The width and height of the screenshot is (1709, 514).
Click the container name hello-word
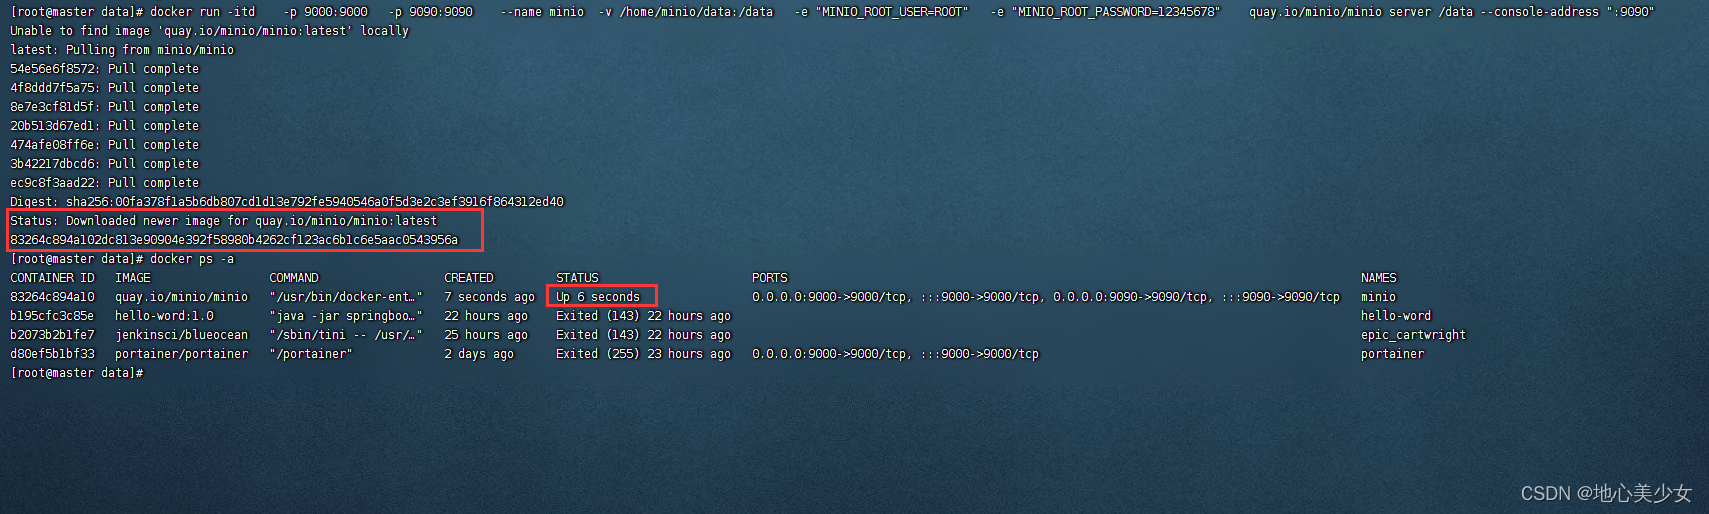1396,316
